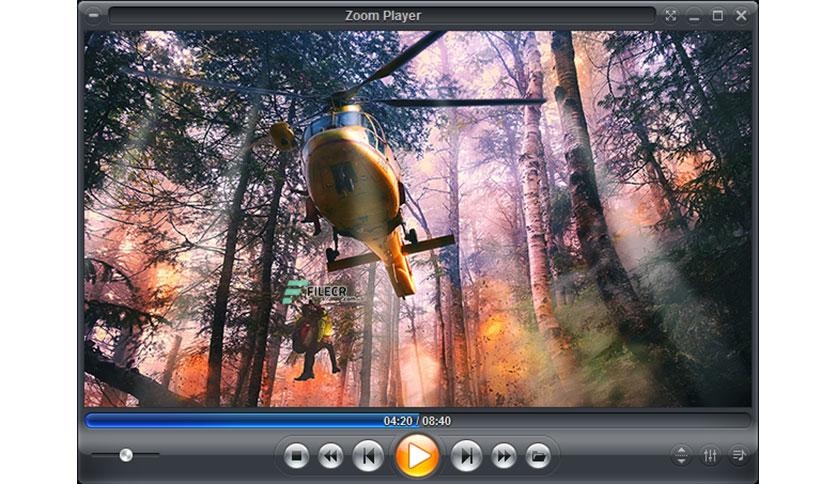This screenshot has width=836, height=484.
Task: Minimize the Zoom Player window
Action: [694, 16]
